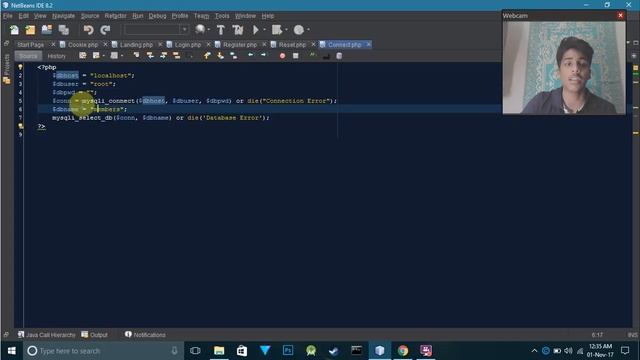Image resolution: width=640 pixels, height=360 pixels.
Task: Start macro recording with red circle
Action: coord(282,56)
